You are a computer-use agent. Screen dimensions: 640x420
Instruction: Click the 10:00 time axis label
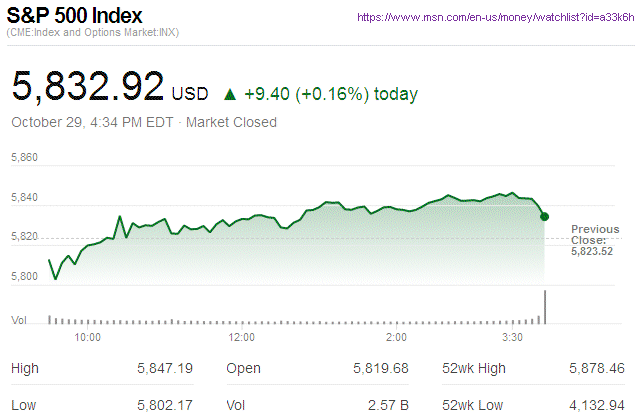tap(88, 338)
